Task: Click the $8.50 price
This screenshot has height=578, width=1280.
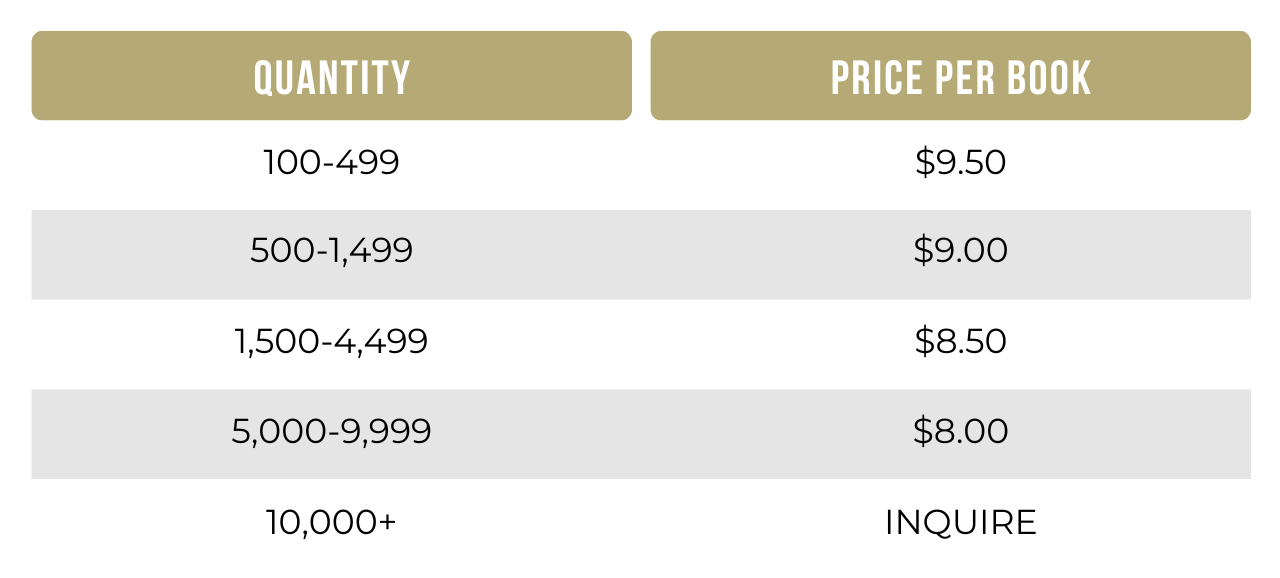Action: (960, 342)
